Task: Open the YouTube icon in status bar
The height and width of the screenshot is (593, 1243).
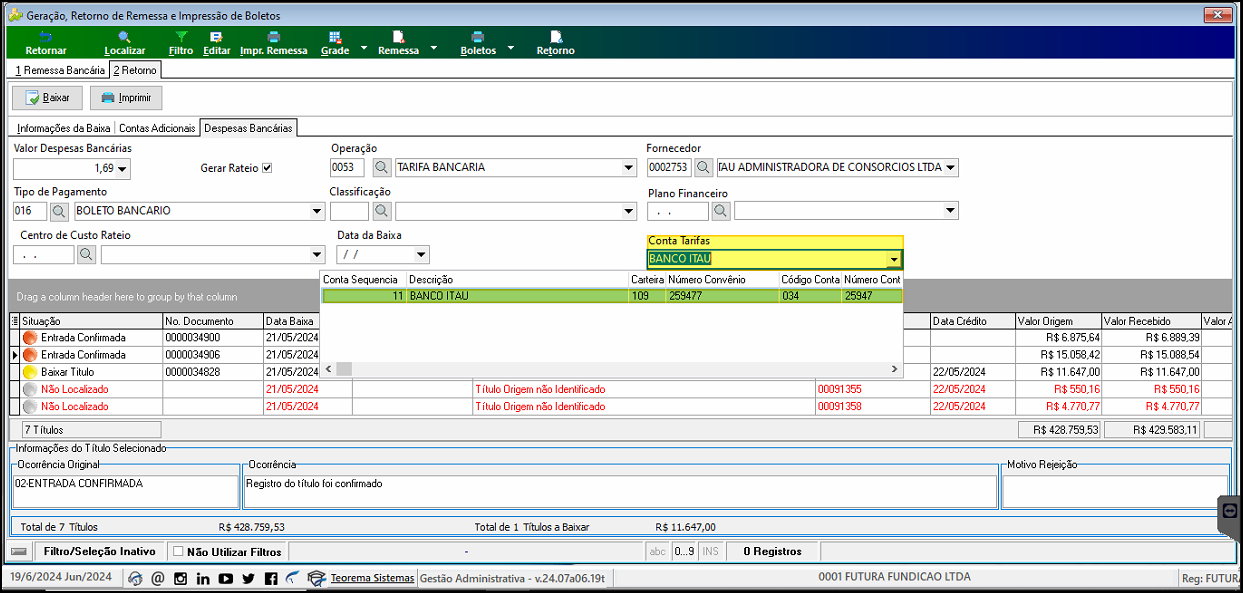Action: click(226, 578)
